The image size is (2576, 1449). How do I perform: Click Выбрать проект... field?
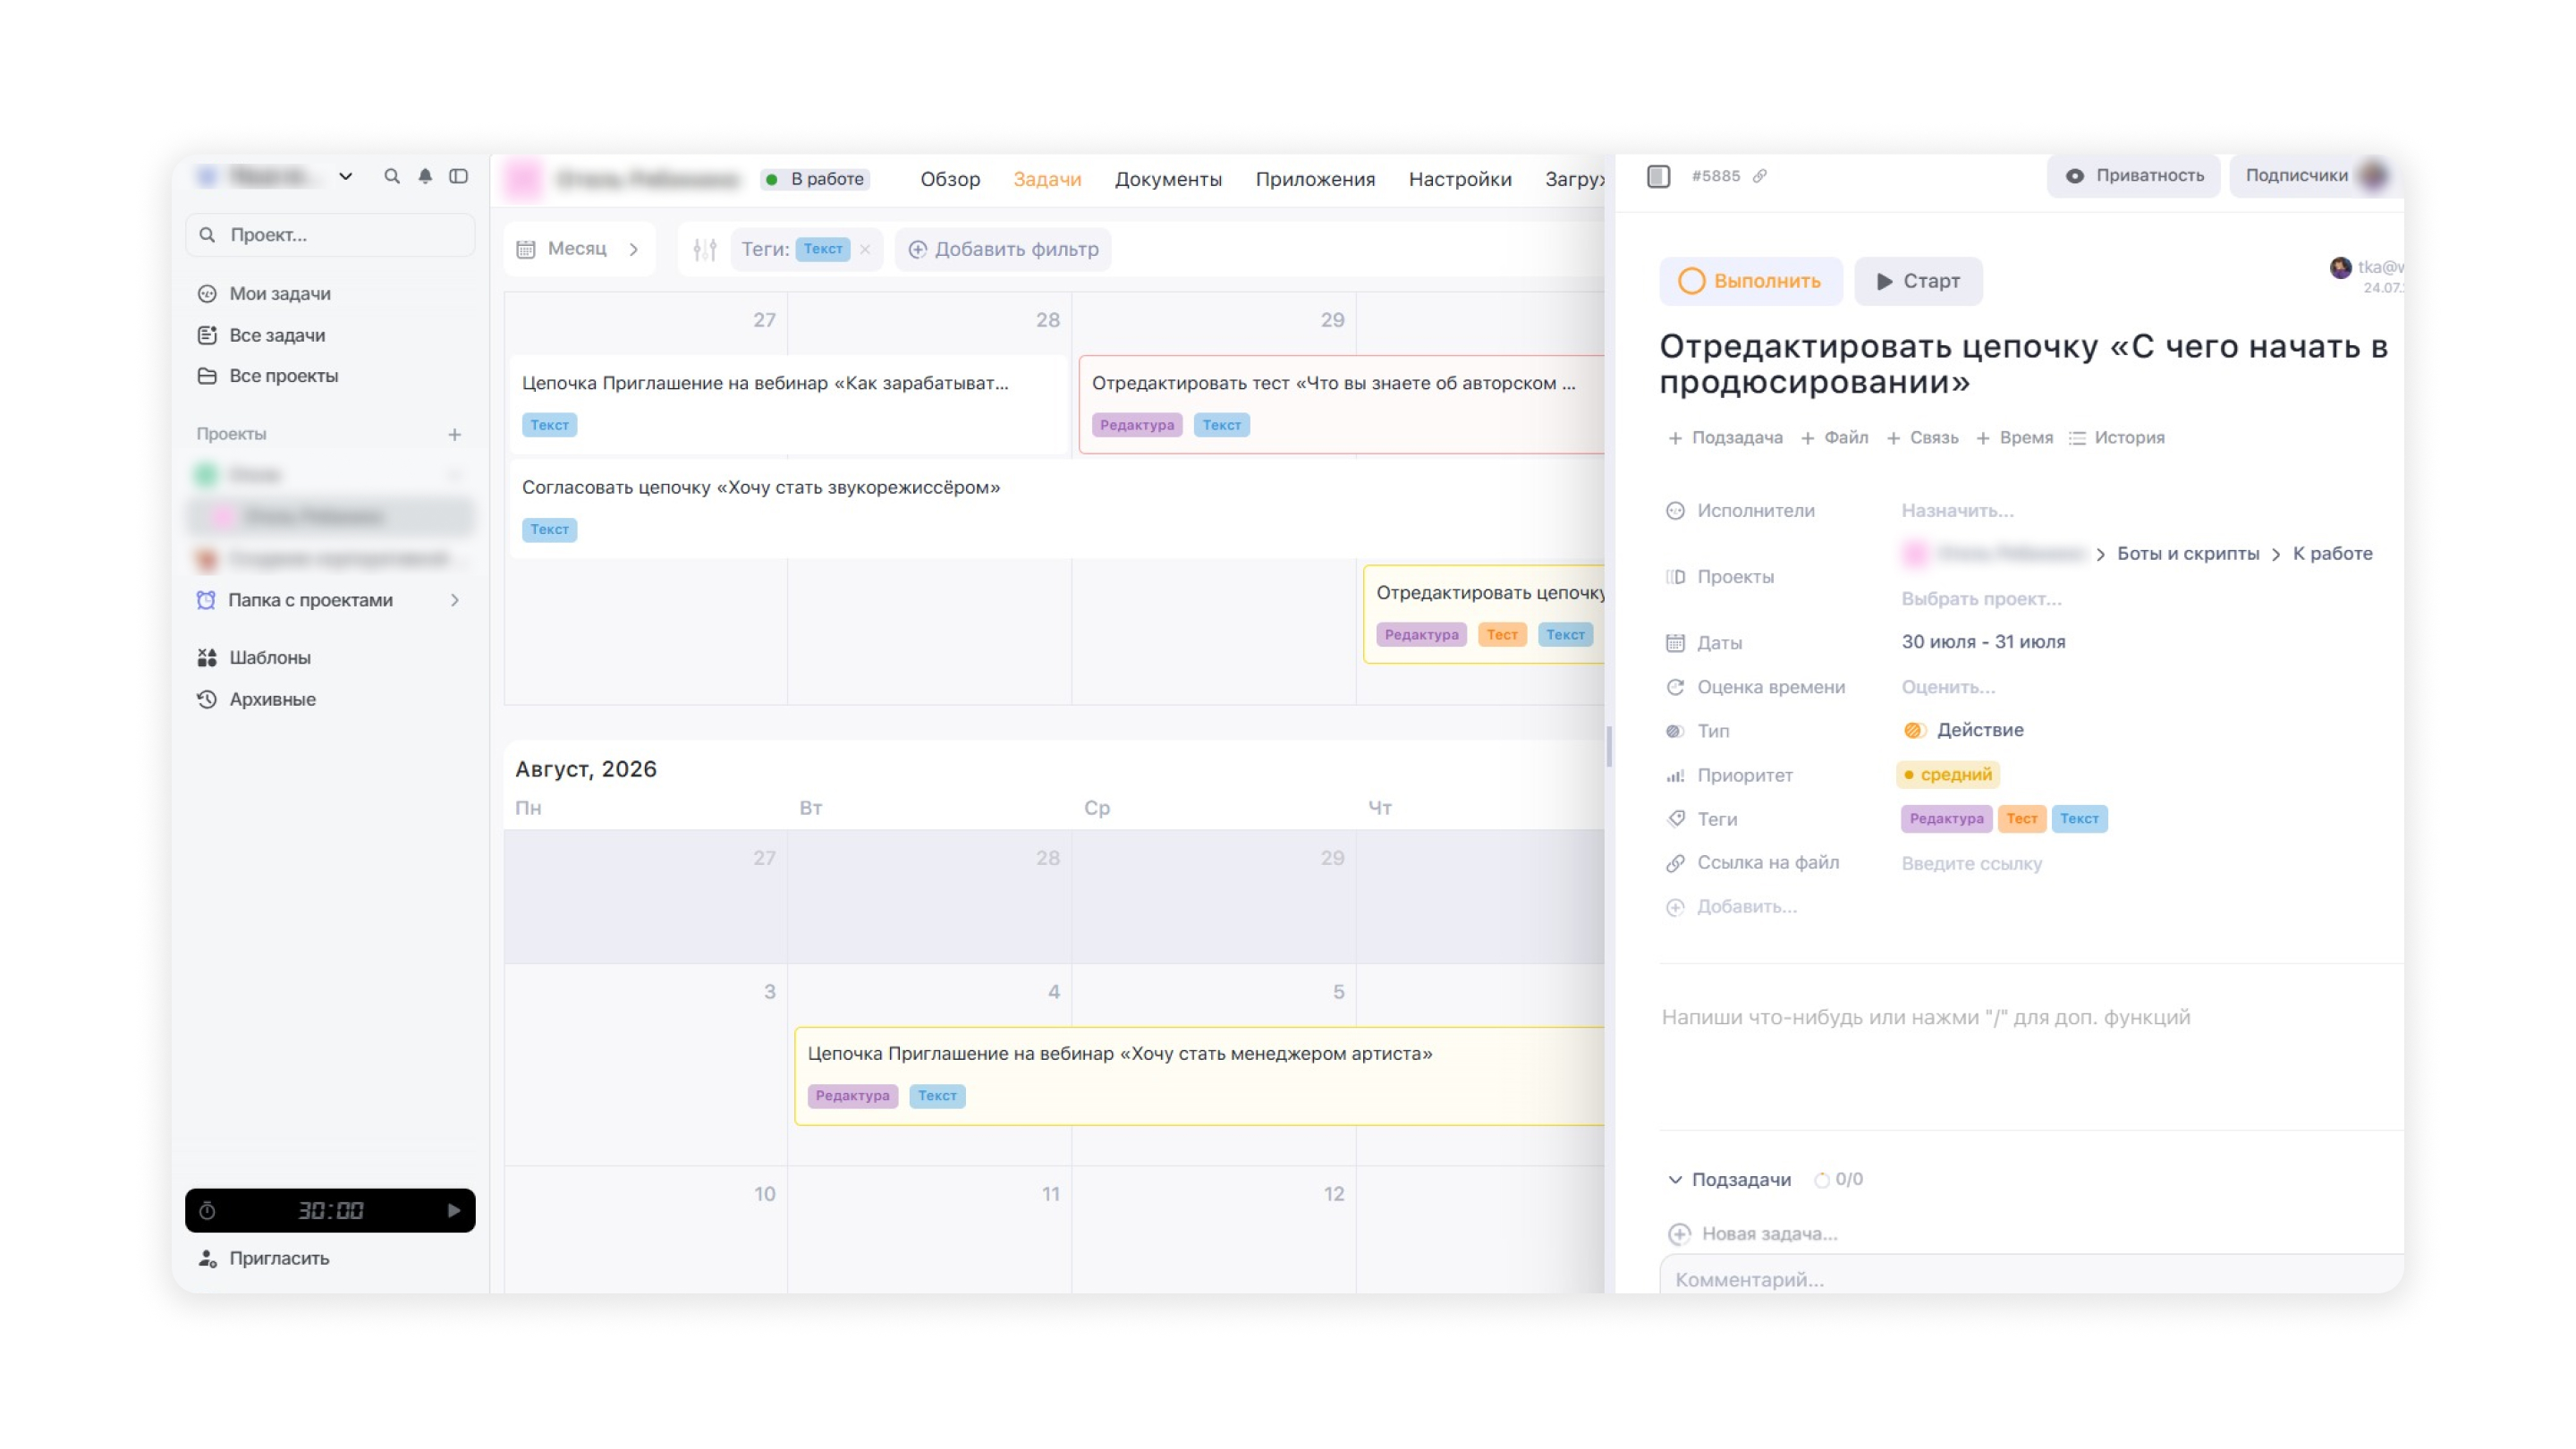pos(1981,599)
